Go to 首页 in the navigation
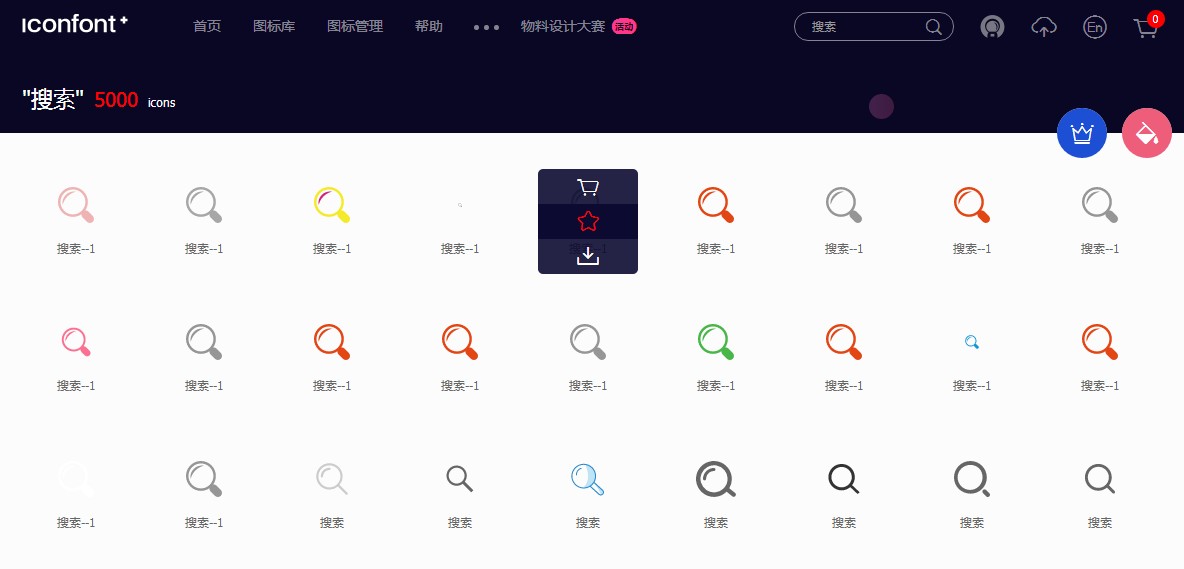The width and height of the screenshot is (1184, 569). [x=207, y=26]
